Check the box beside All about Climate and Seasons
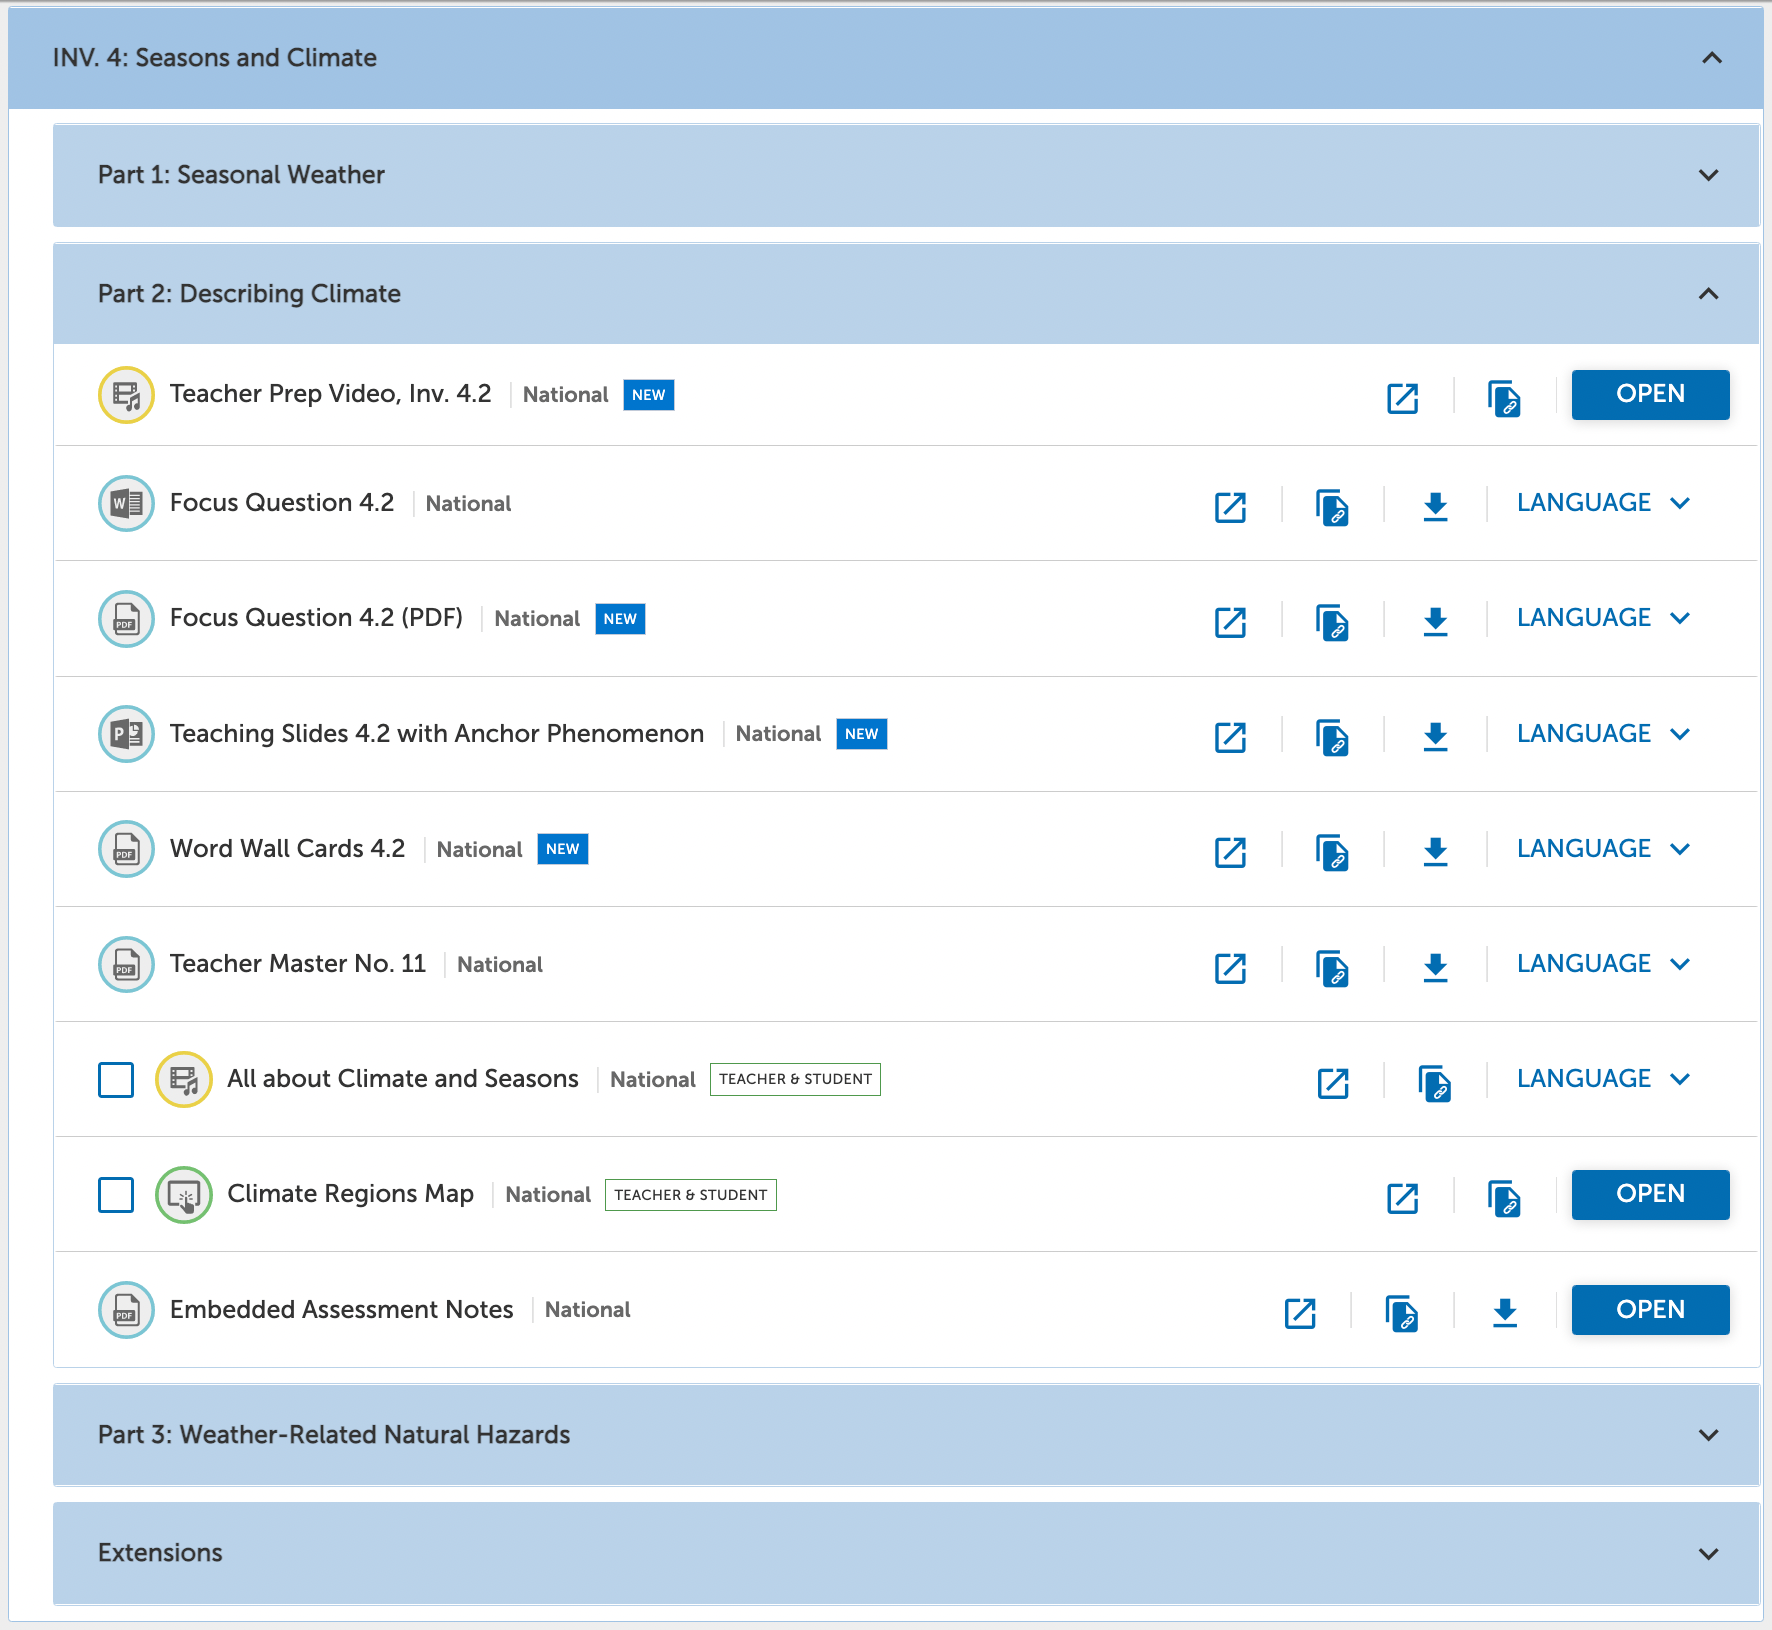Screen dimensions: 1772x1630 [x=115, y=1079]
